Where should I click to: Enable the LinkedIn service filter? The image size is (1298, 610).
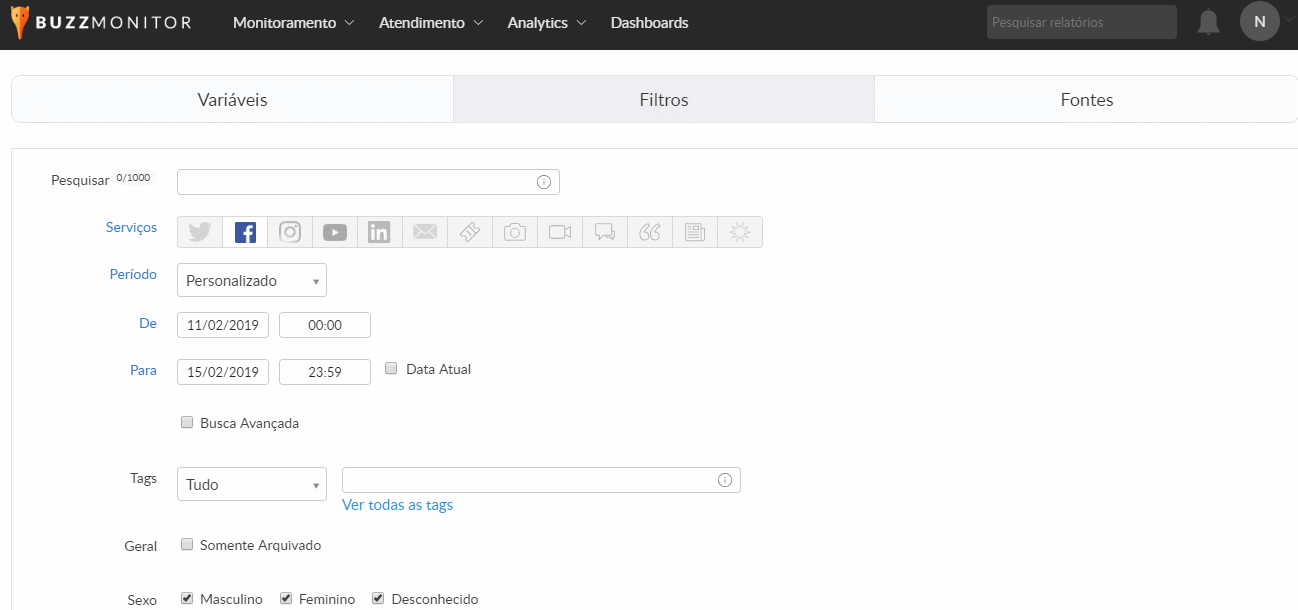point(380,232)
